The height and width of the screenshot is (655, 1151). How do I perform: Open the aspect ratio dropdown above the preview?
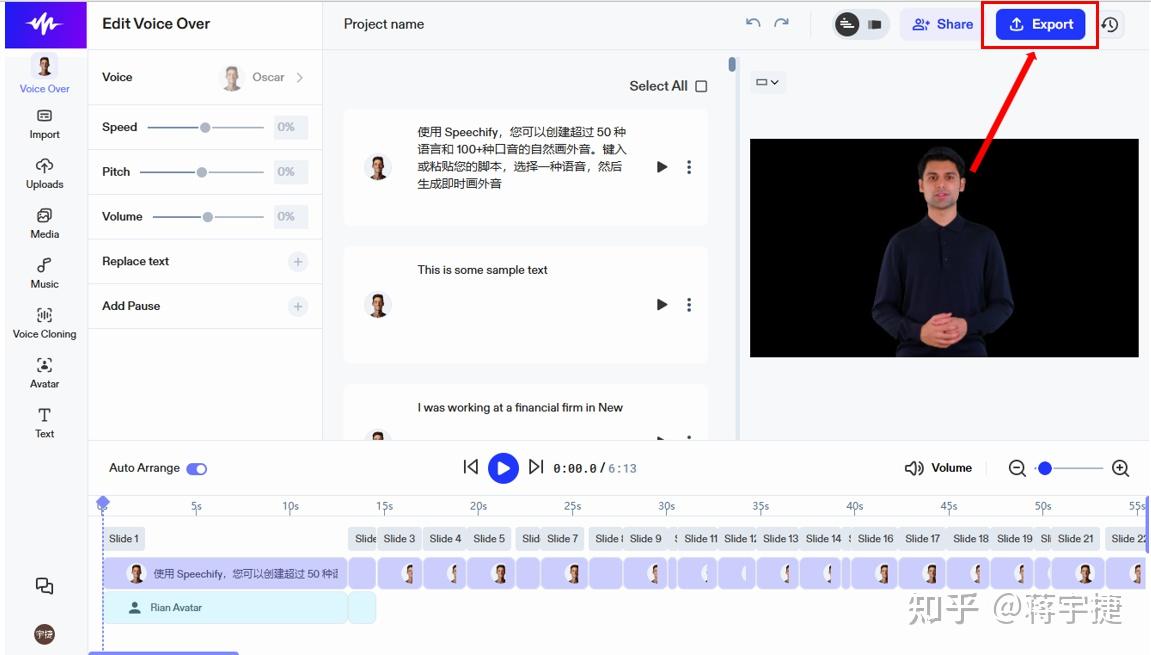(x=767, y=82)
